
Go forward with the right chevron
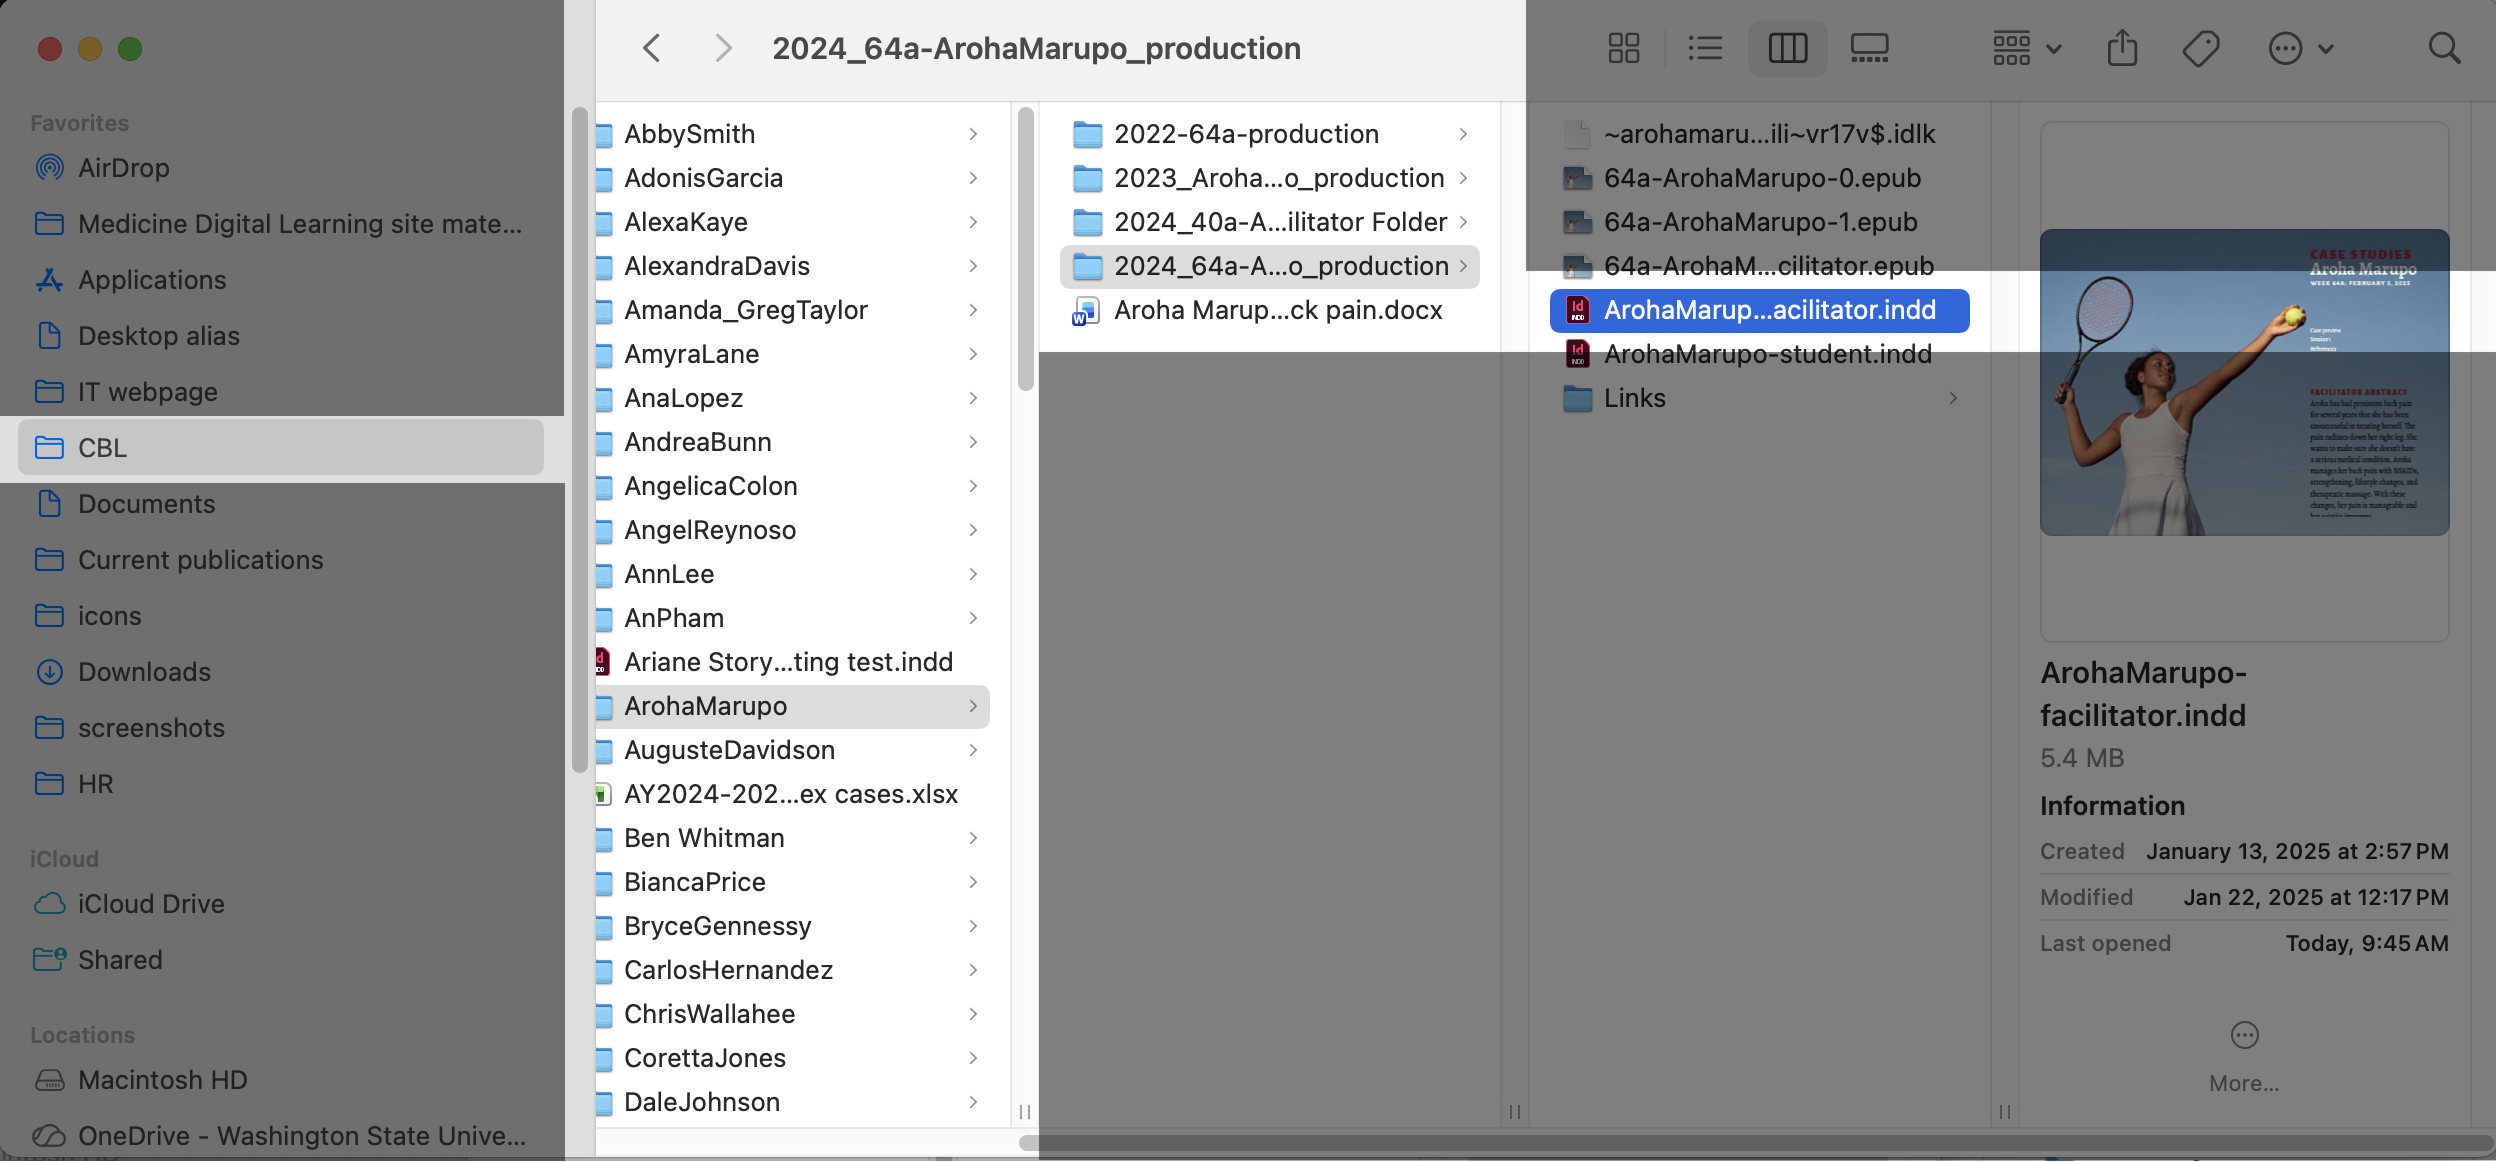click(723, 48)
